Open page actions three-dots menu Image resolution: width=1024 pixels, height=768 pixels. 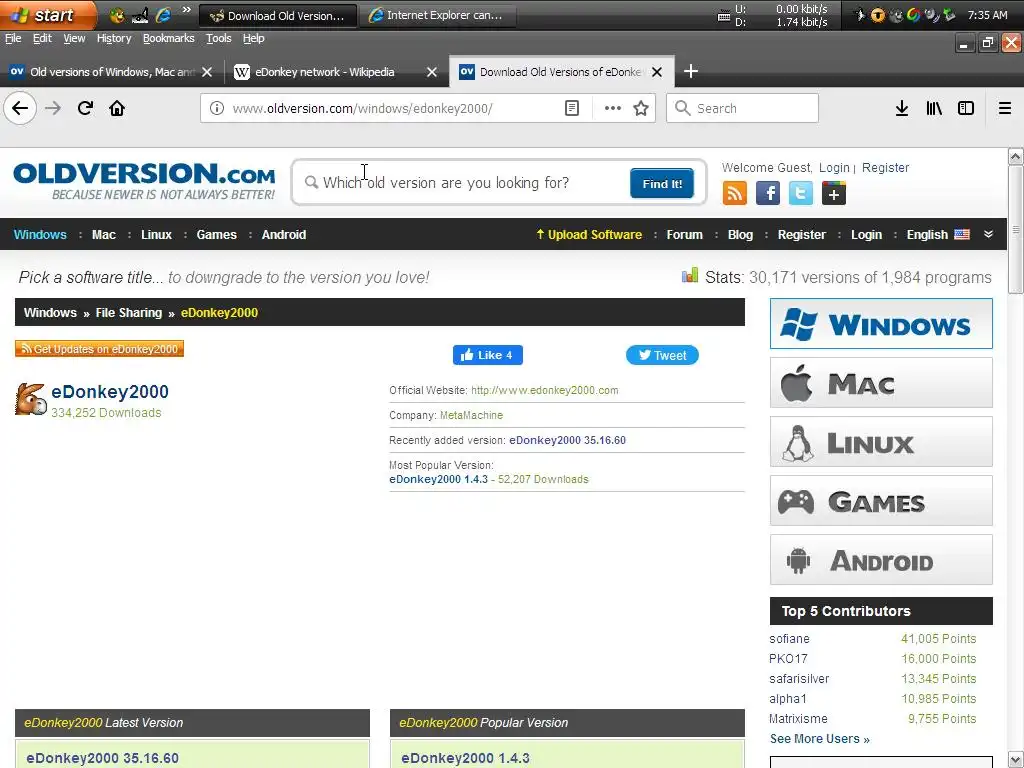click(613, 108)
